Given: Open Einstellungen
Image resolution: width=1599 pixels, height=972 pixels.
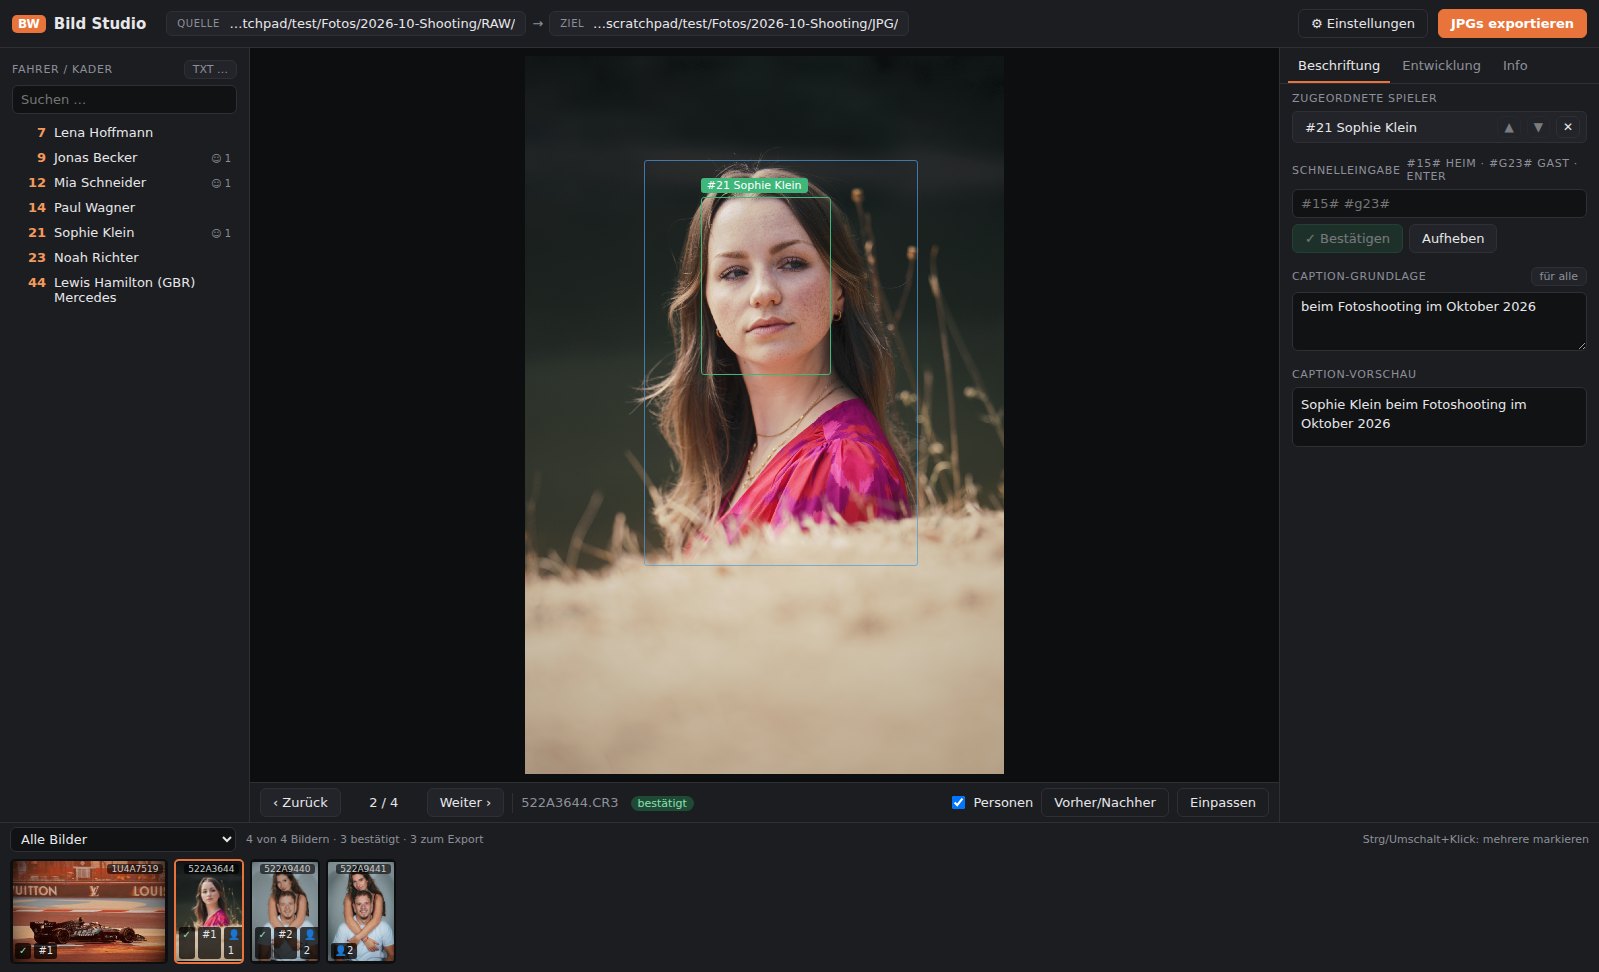Looking at the screenshot, I should click(1362, 23).
